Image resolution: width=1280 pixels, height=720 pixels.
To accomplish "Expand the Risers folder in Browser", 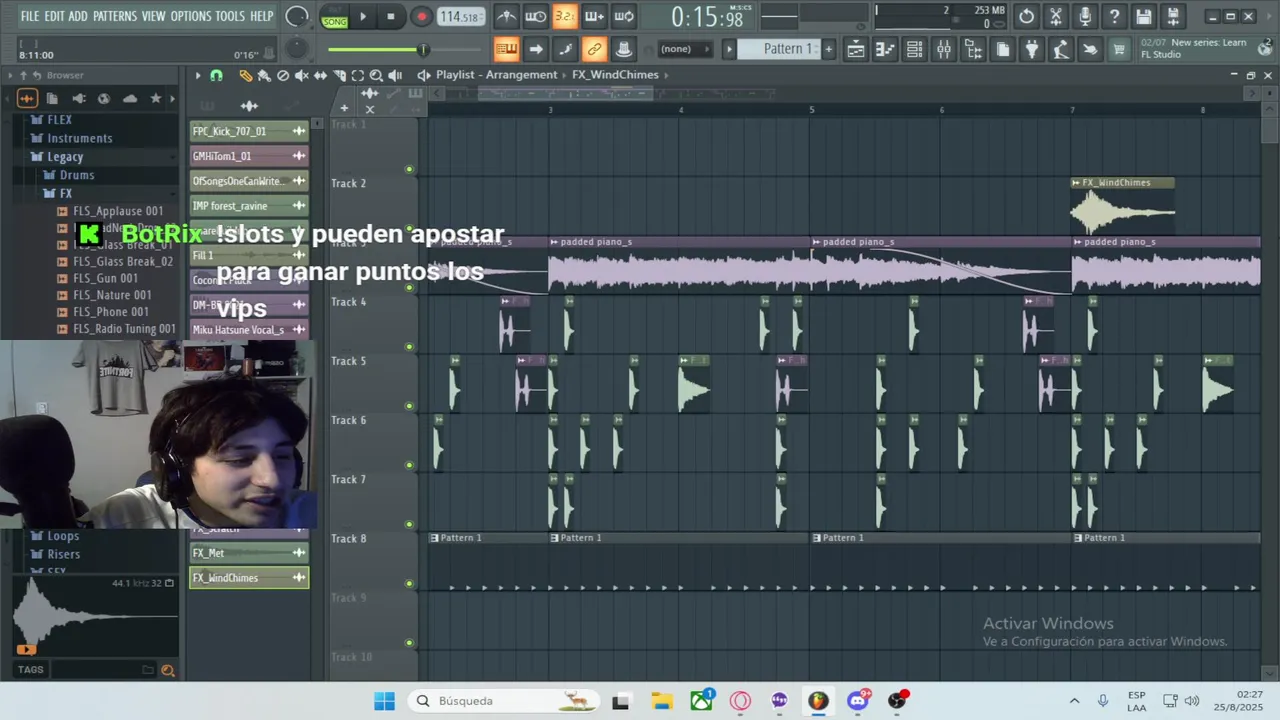I will tap(63, 554).
